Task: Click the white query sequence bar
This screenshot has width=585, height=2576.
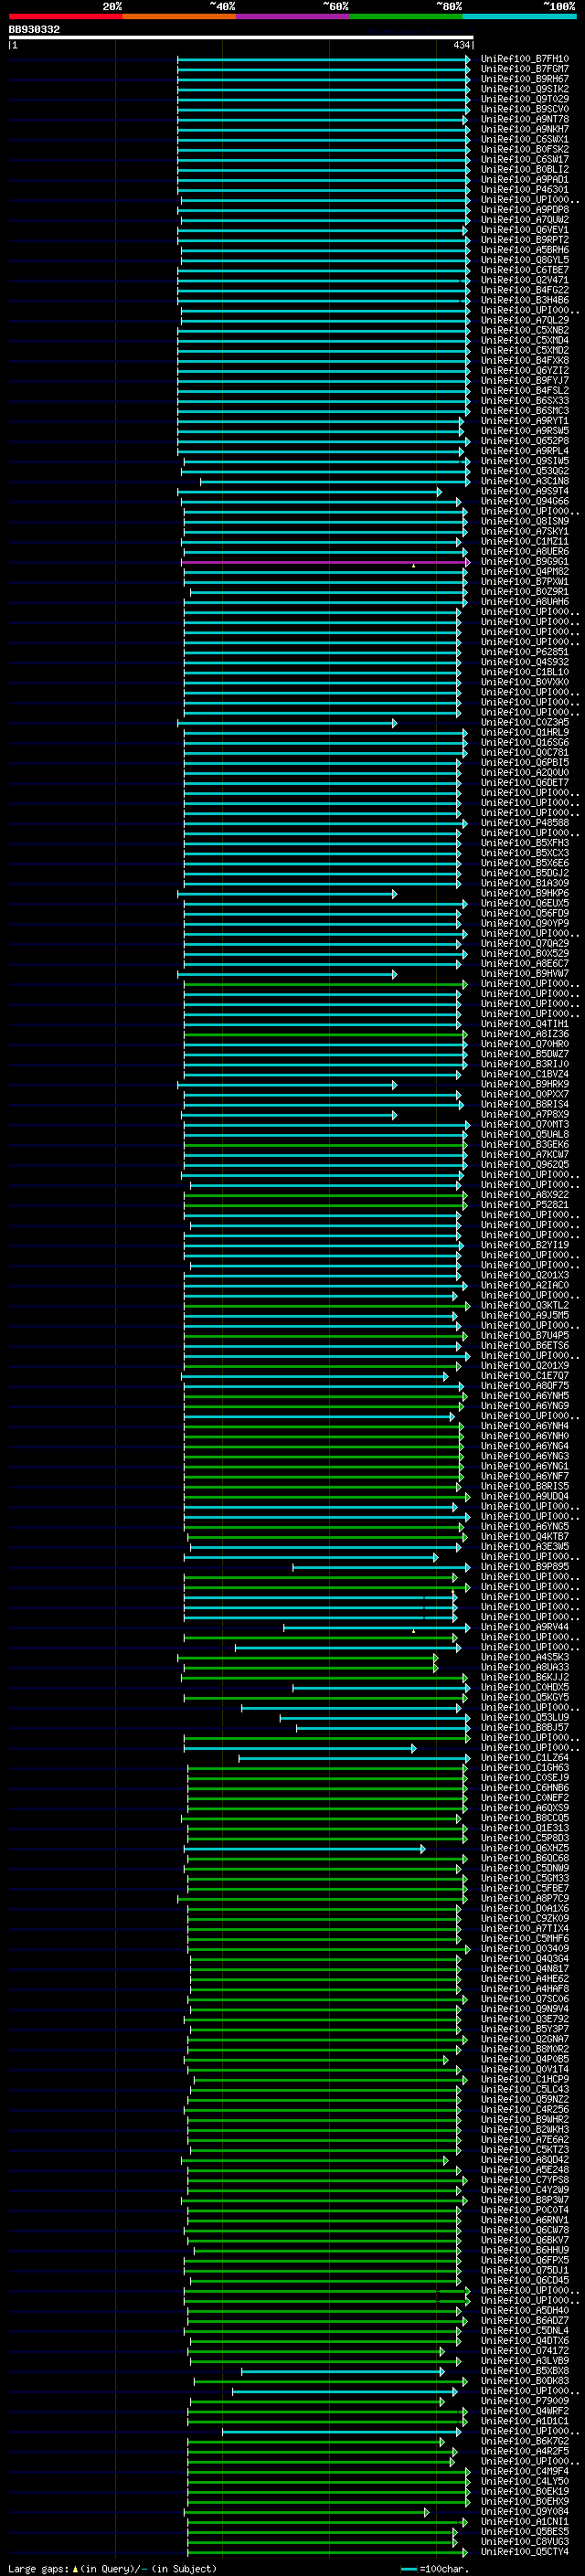Action: [x=241, y=37]
